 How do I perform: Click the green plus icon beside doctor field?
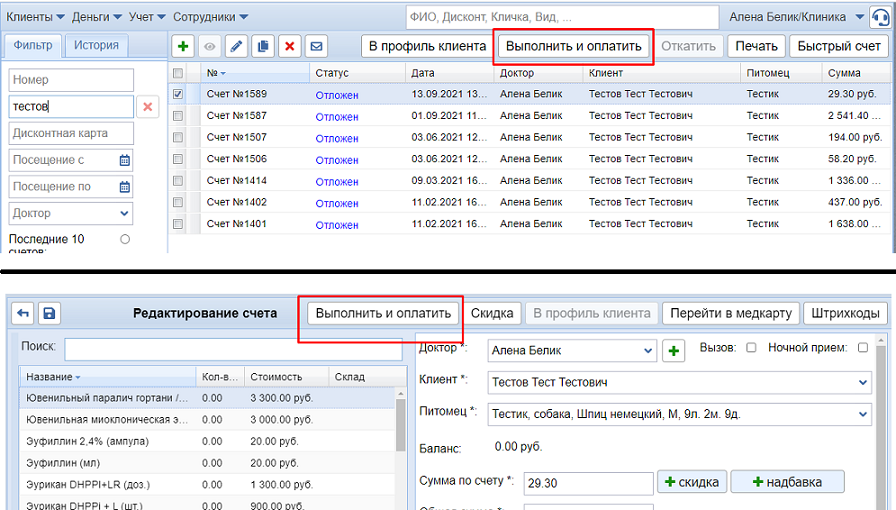(x=674, y=351)
